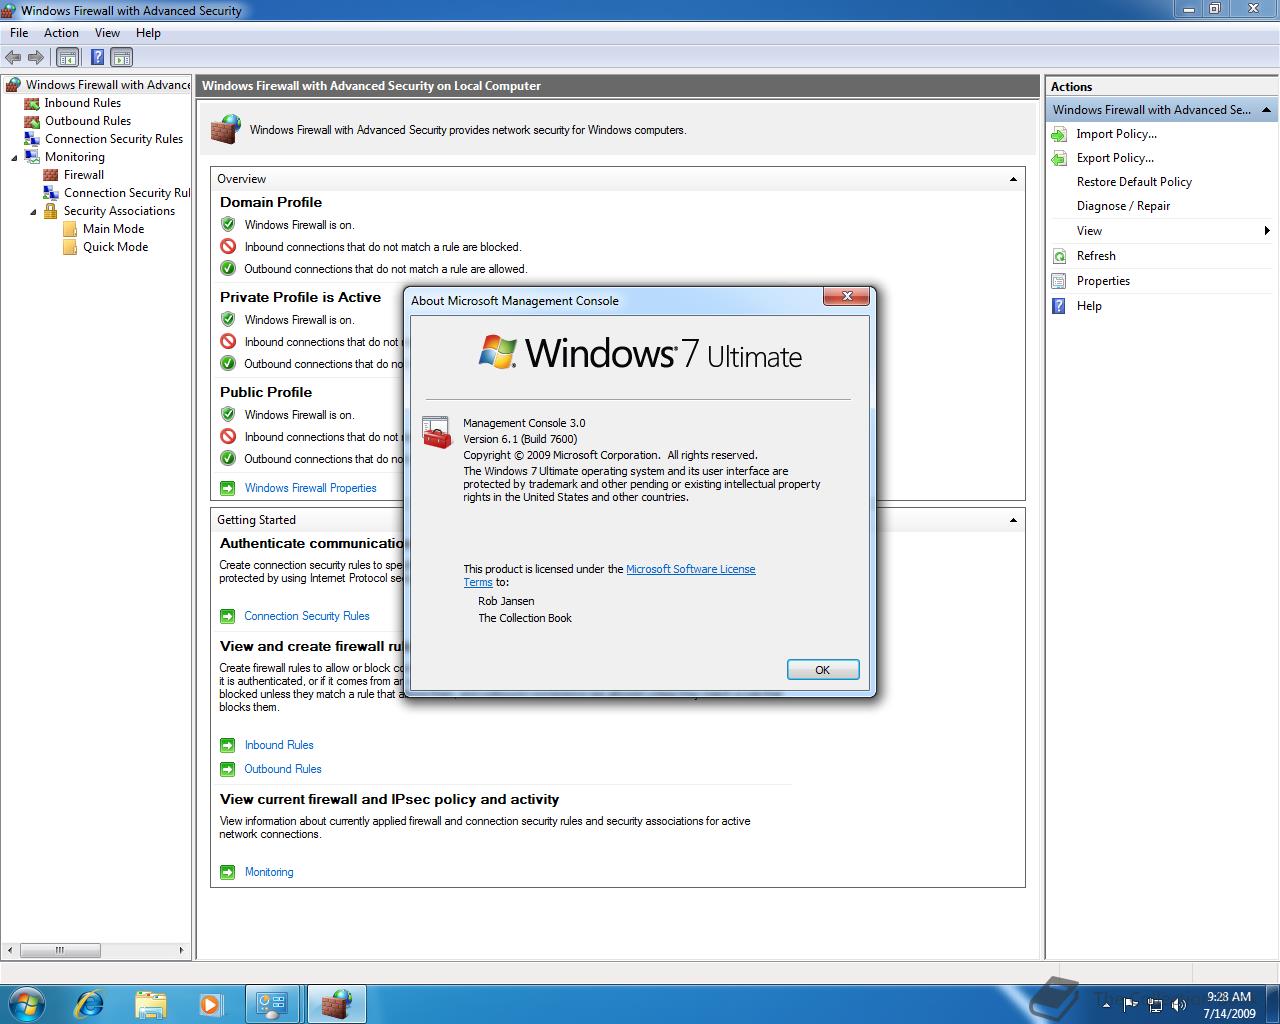Click the Action Center flag tray icon
Screen dimensions: 1280x1024
click(x=1131, y=1004)
